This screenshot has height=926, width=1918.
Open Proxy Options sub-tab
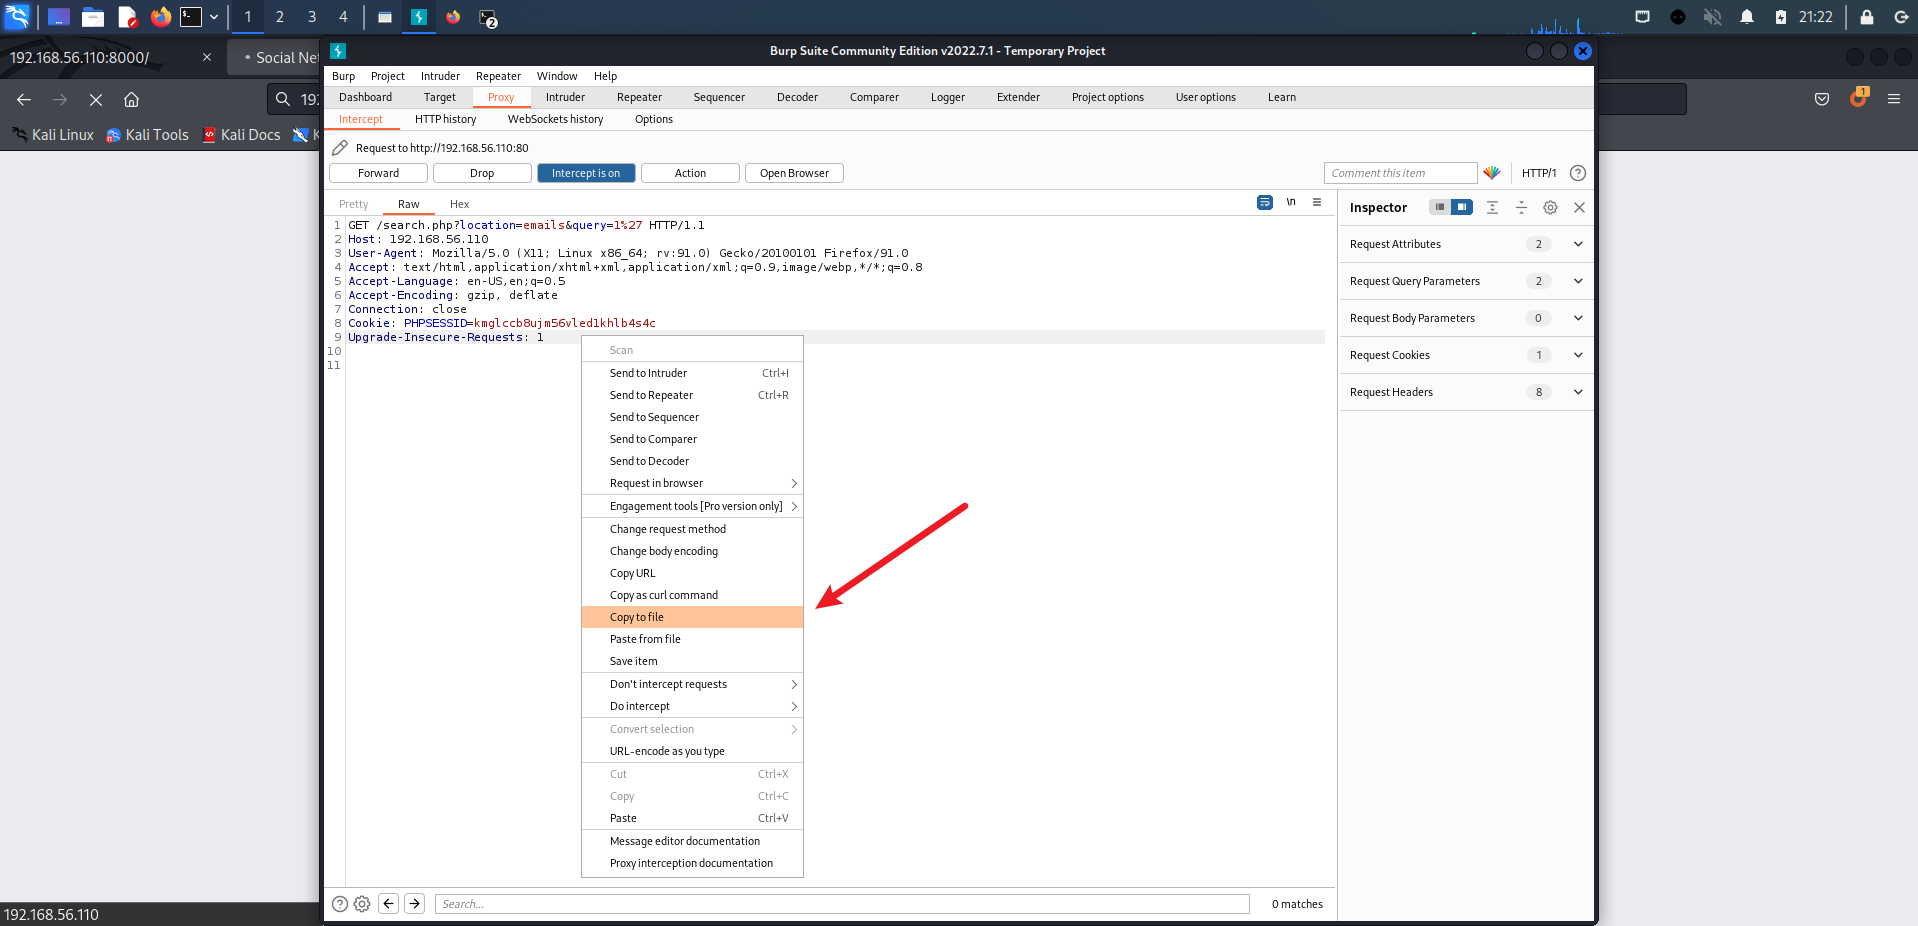(654, 119)
